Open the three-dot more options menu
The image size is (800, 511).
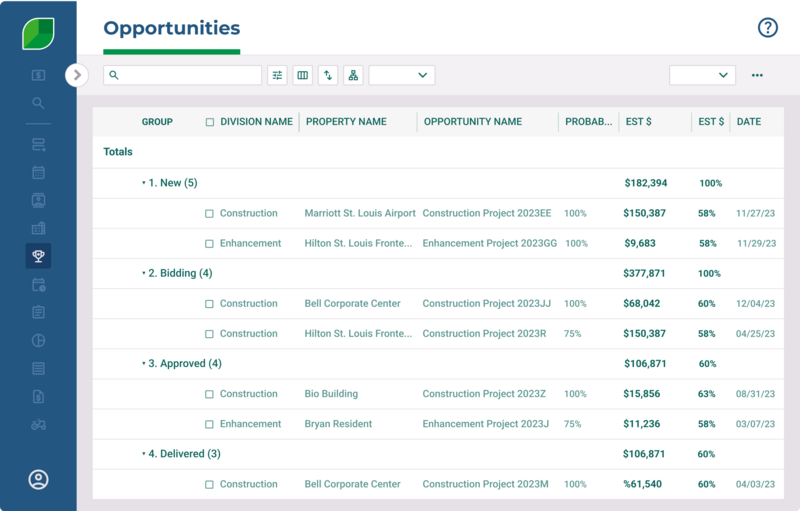coord(757,75)
